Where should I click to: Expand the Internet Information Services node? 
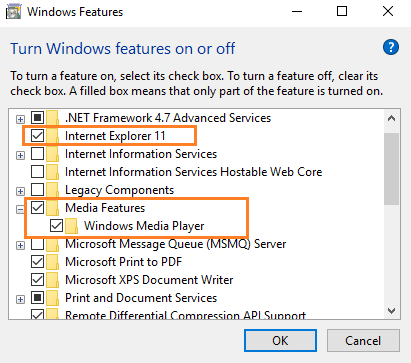click(20, 155)
